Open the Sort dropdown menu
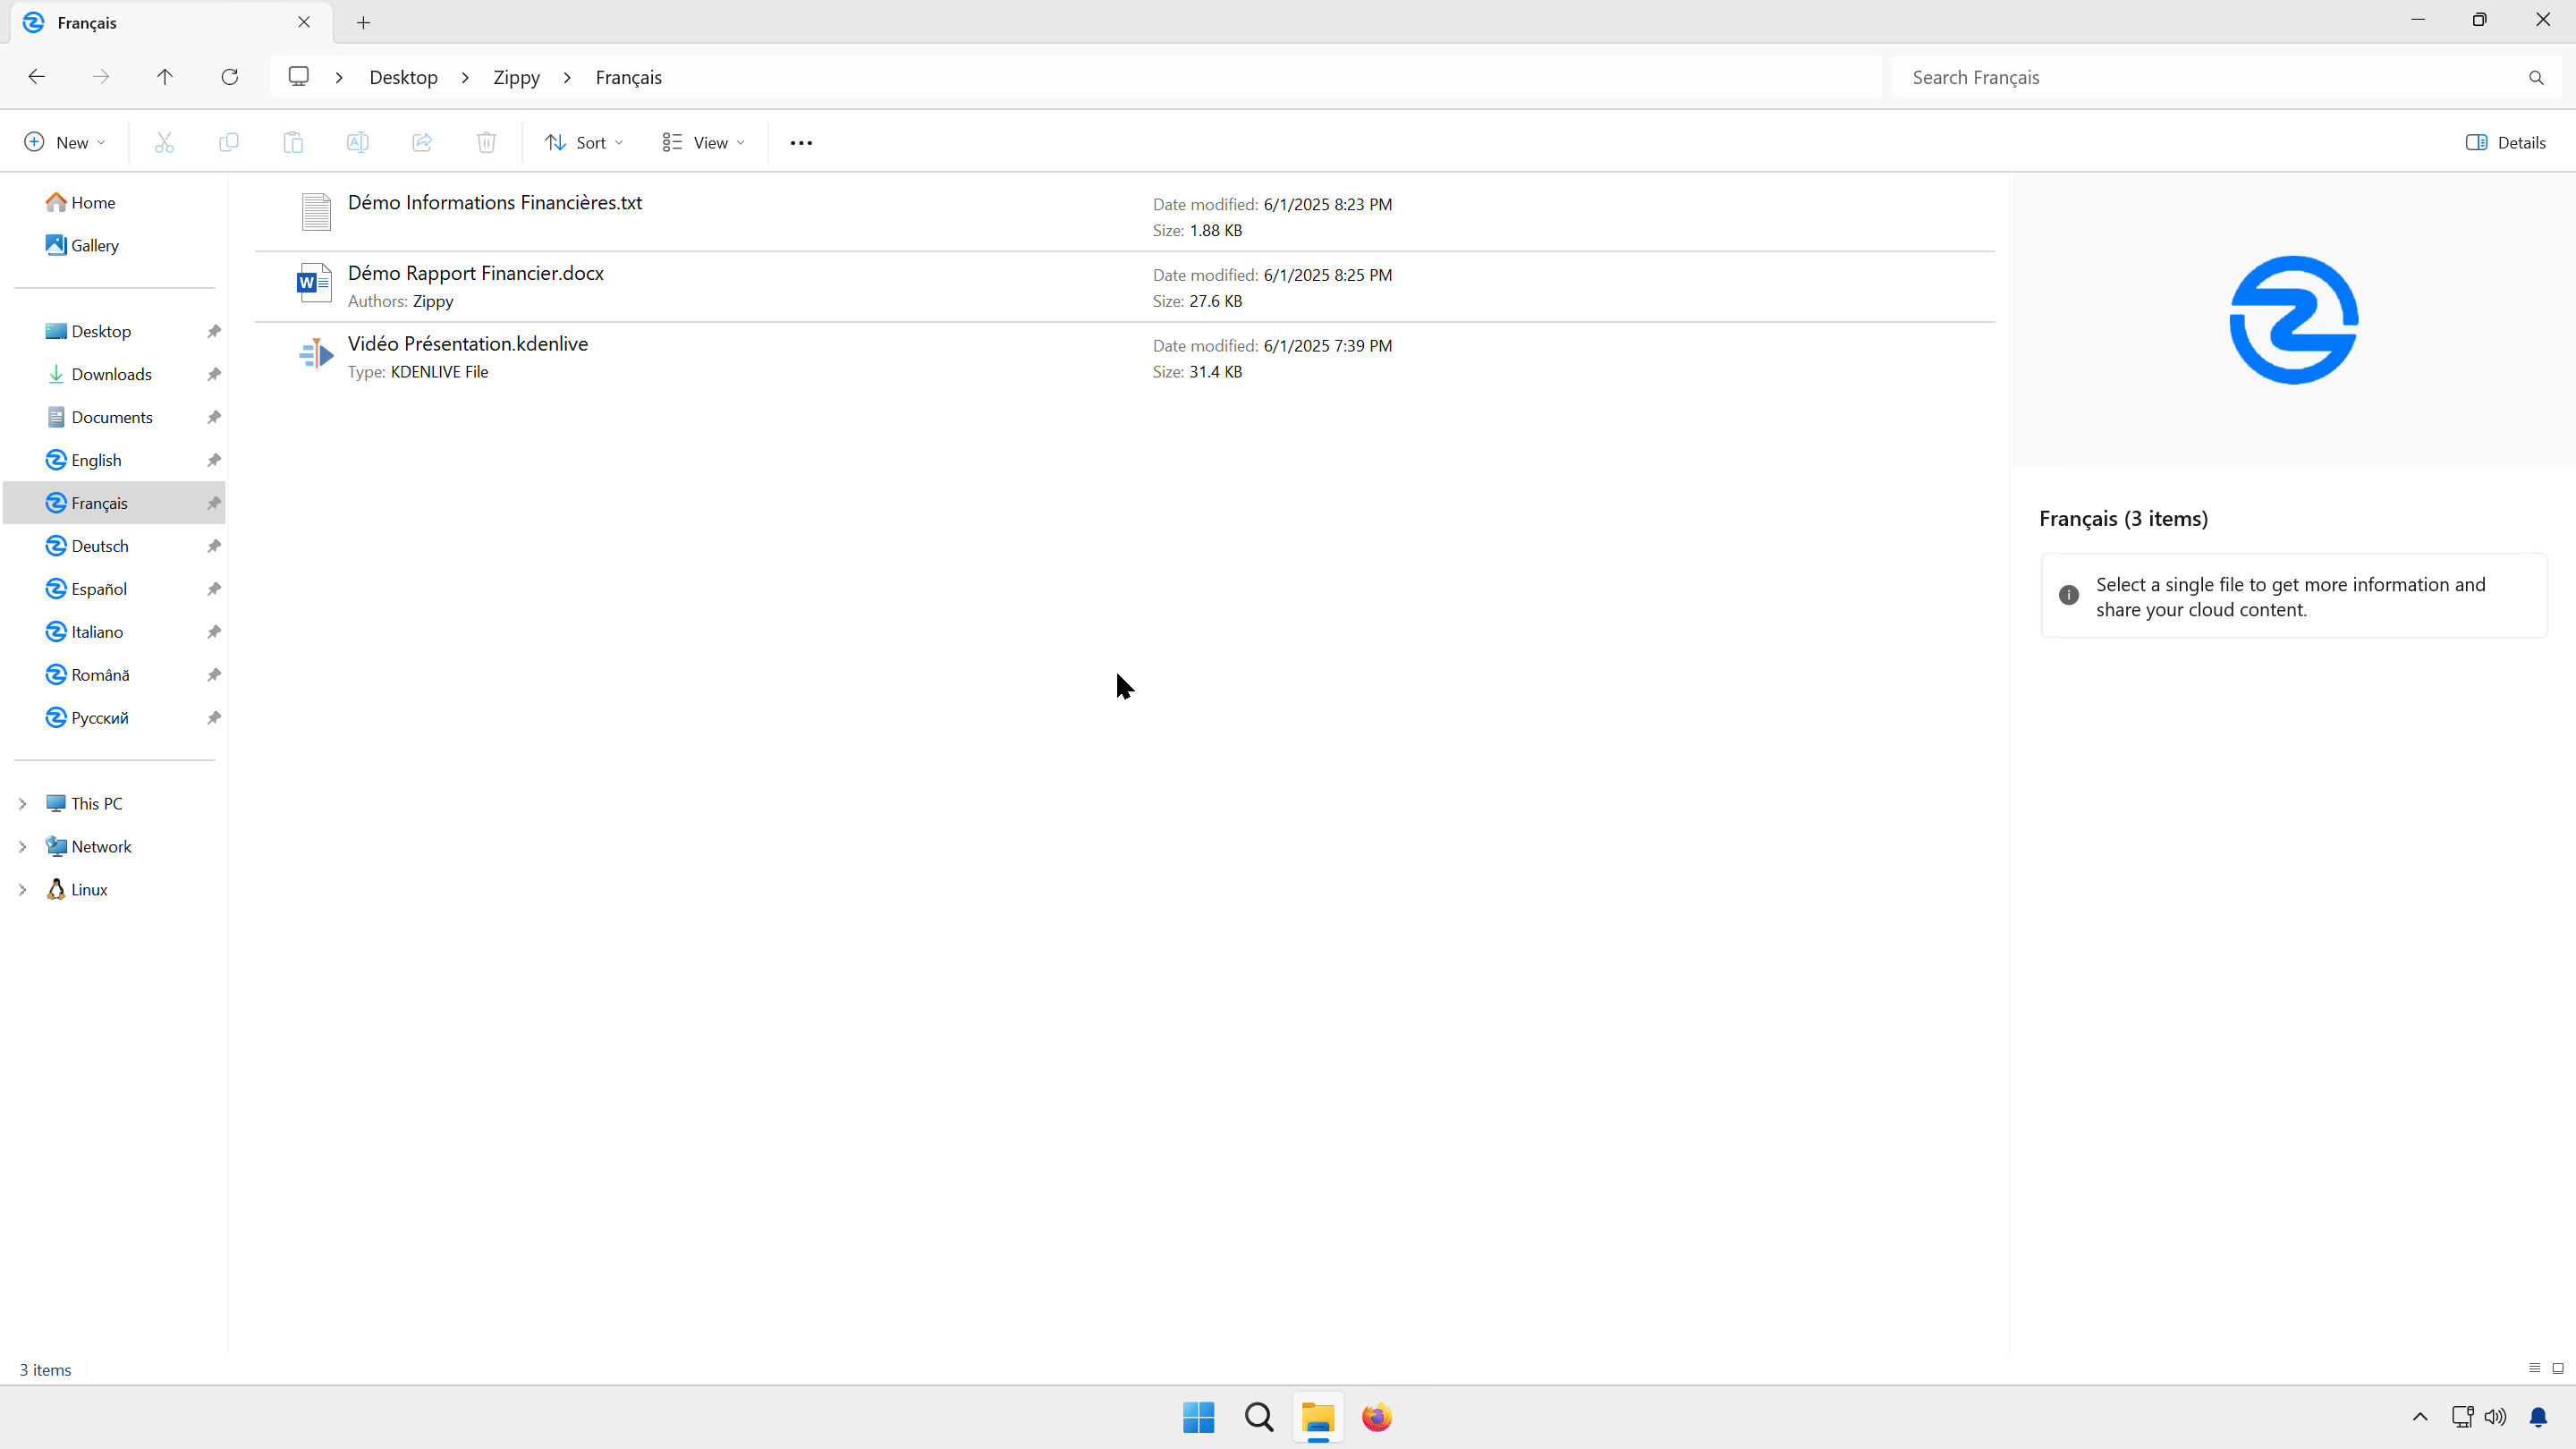This screenshot has height=1449, width=2576. pos(584,142)
